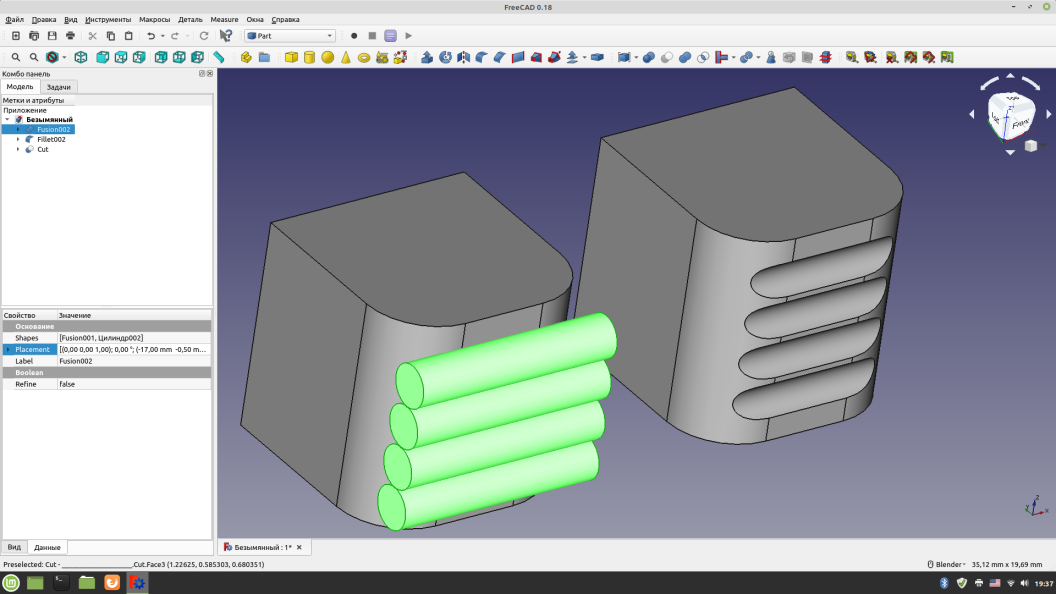1056x594 pixels.
Task: Open the Macros list icon
Action: [x=391, y=36]
